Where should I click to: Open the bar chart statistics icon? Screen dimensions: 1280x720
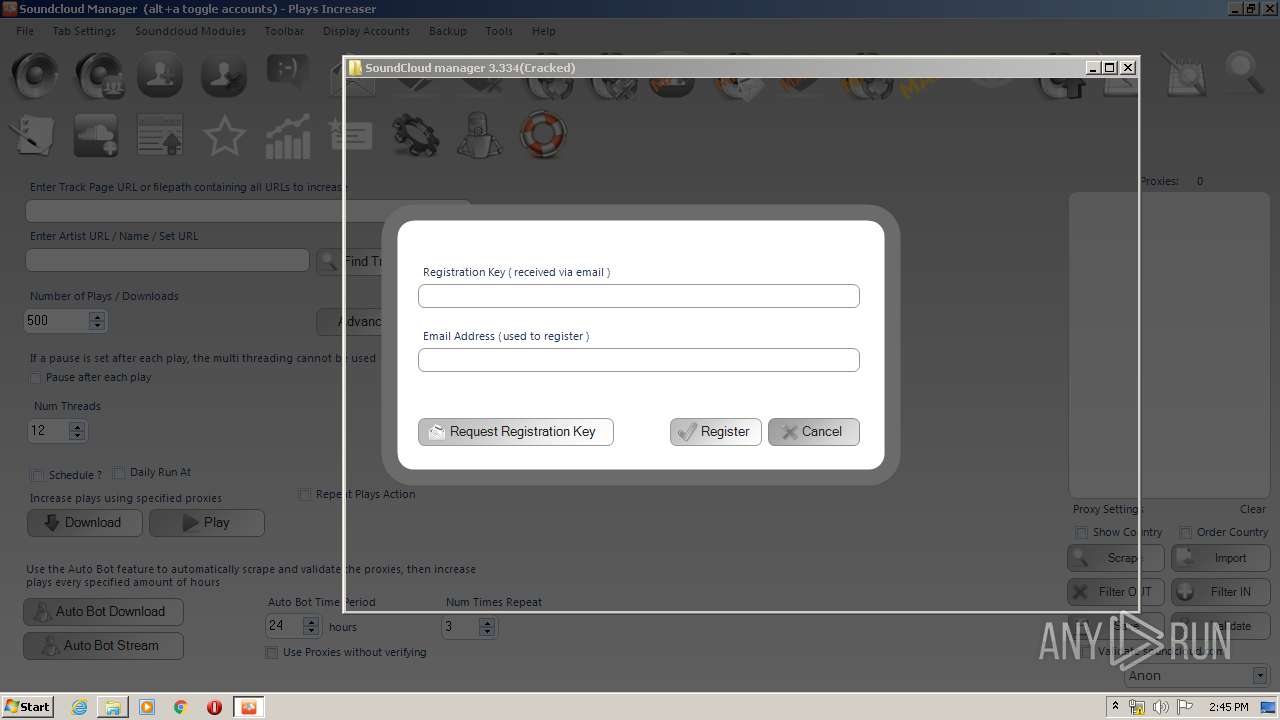point(288,136)
